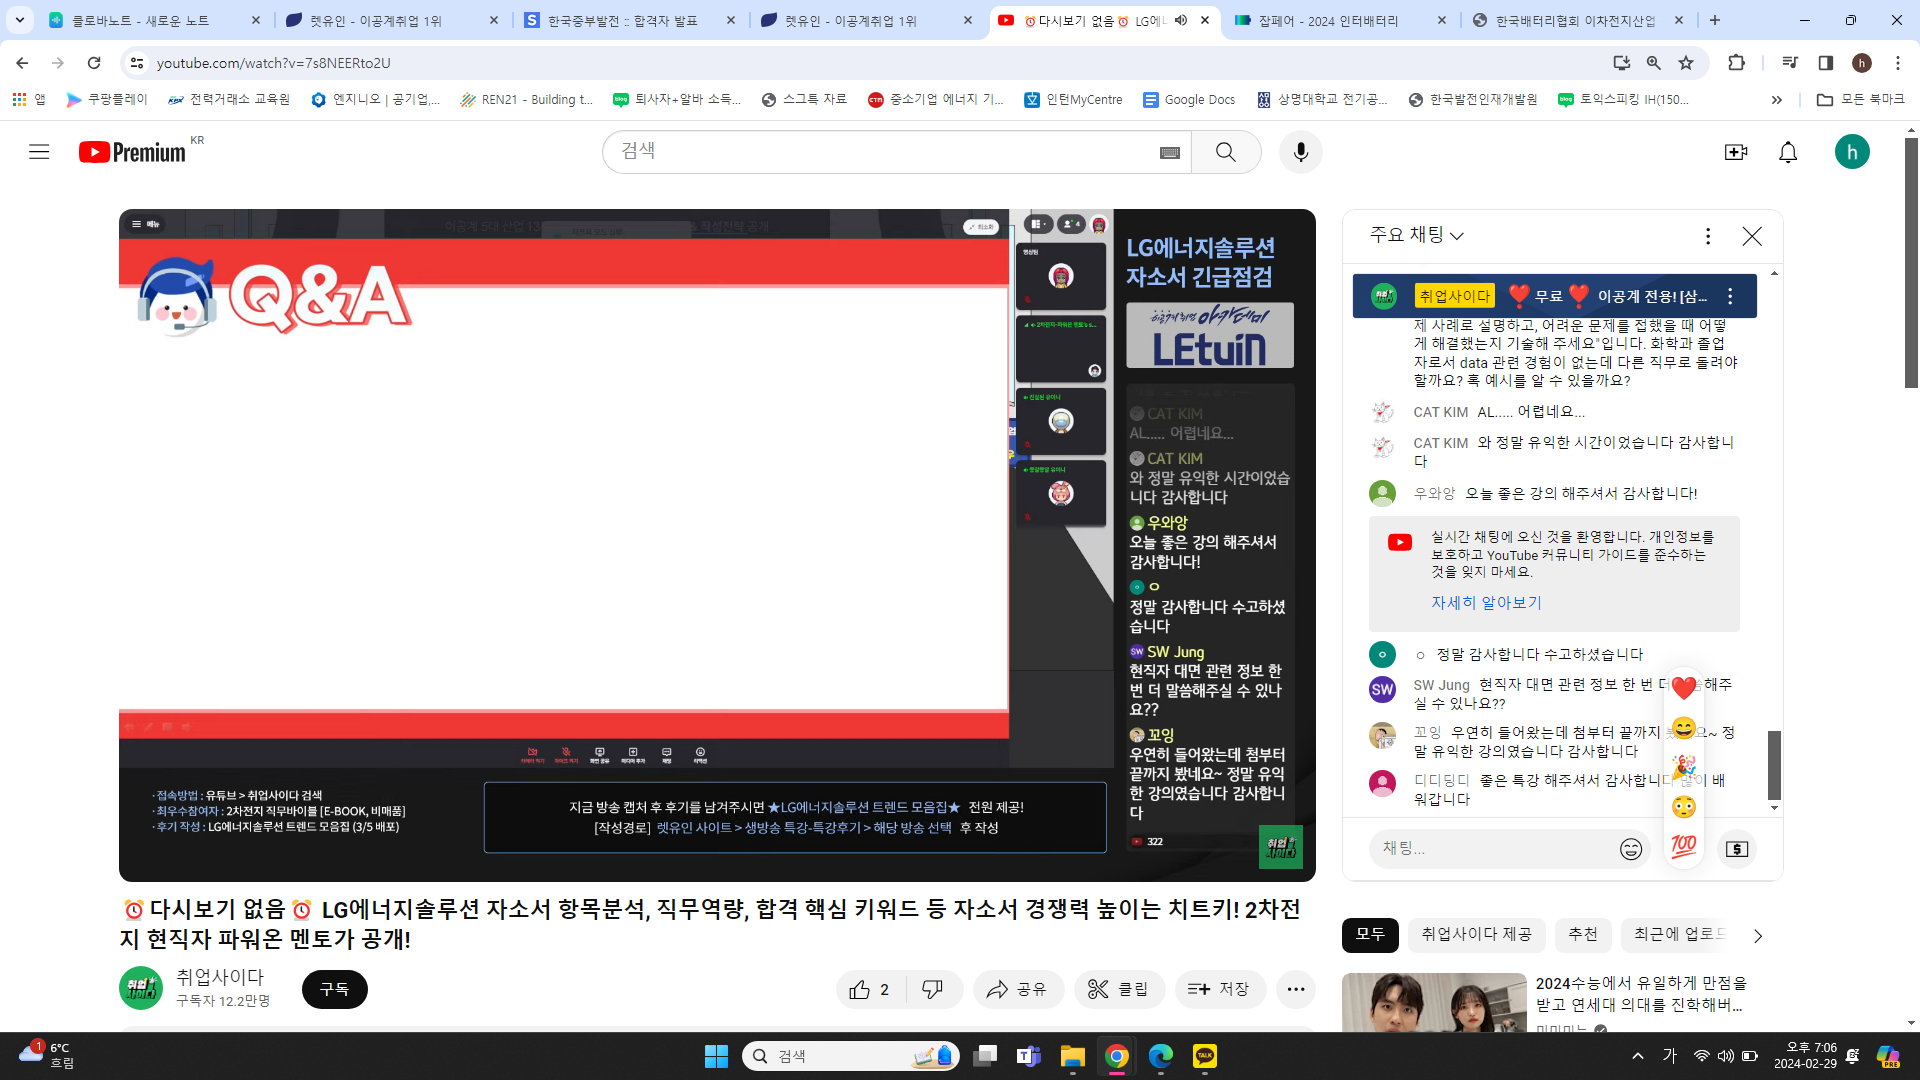Expand the 주요 채팅 chat mode dropdown
The height and width of the screenshot is (1080, 1920).
point(1417,235)
